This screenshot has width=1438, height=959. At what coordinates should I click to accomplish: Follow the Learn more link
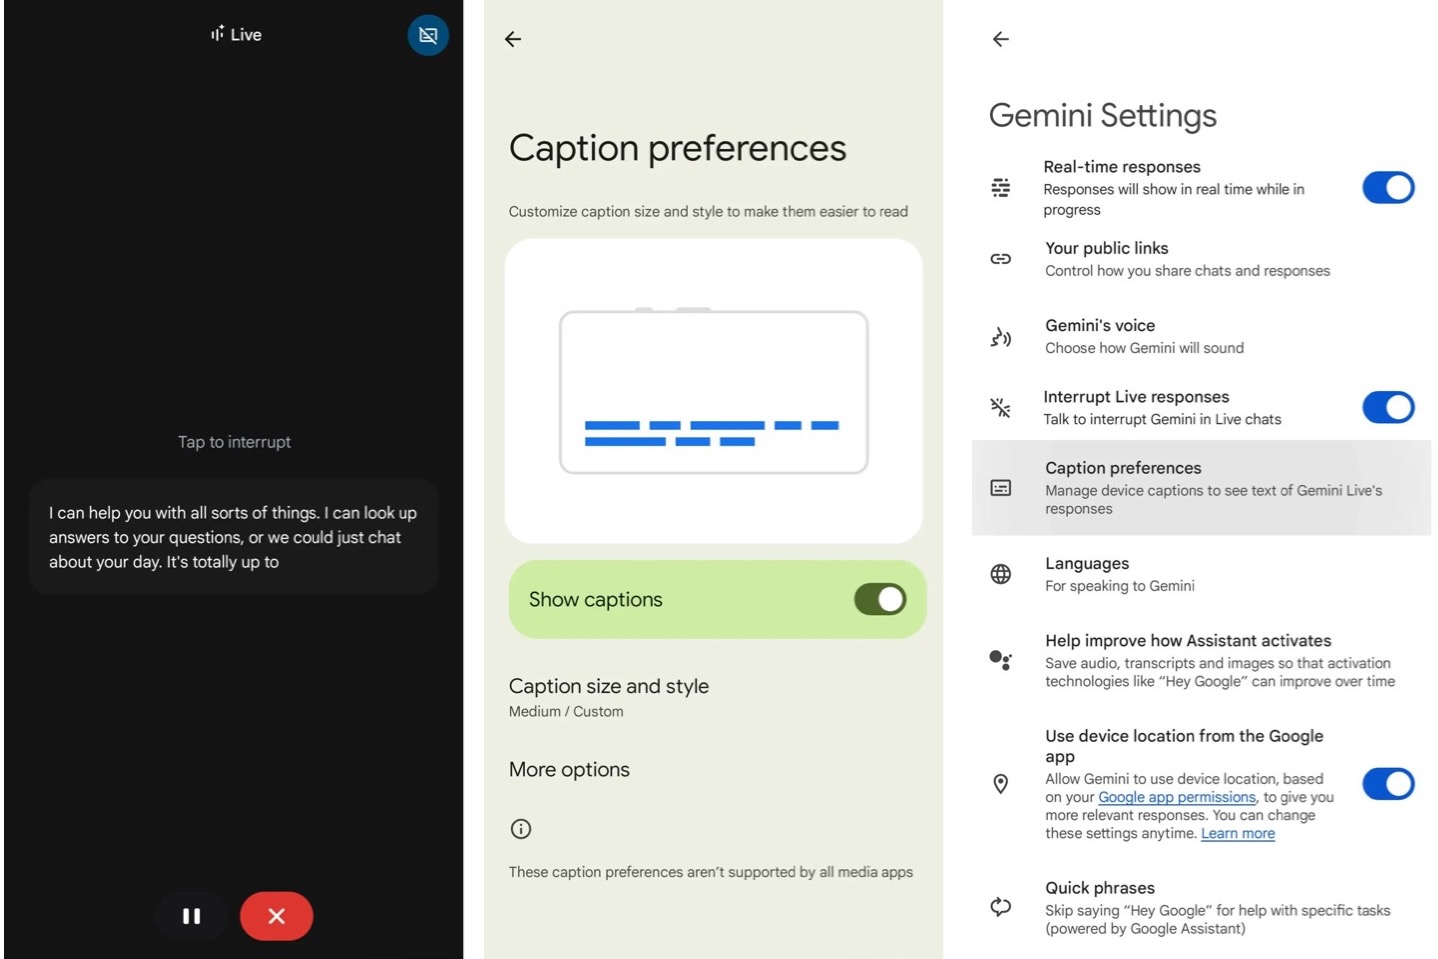coord(1238,834)
